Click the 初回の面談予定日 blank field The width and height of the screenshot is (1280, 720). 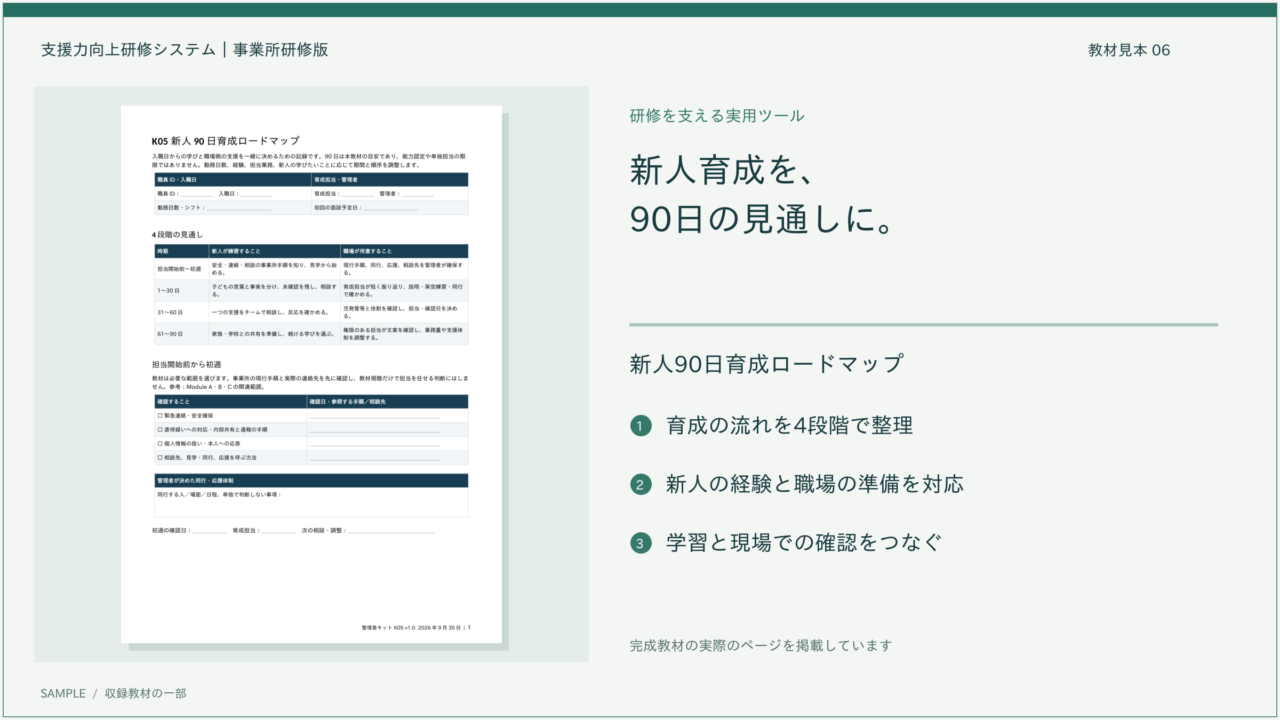(390, 208)
